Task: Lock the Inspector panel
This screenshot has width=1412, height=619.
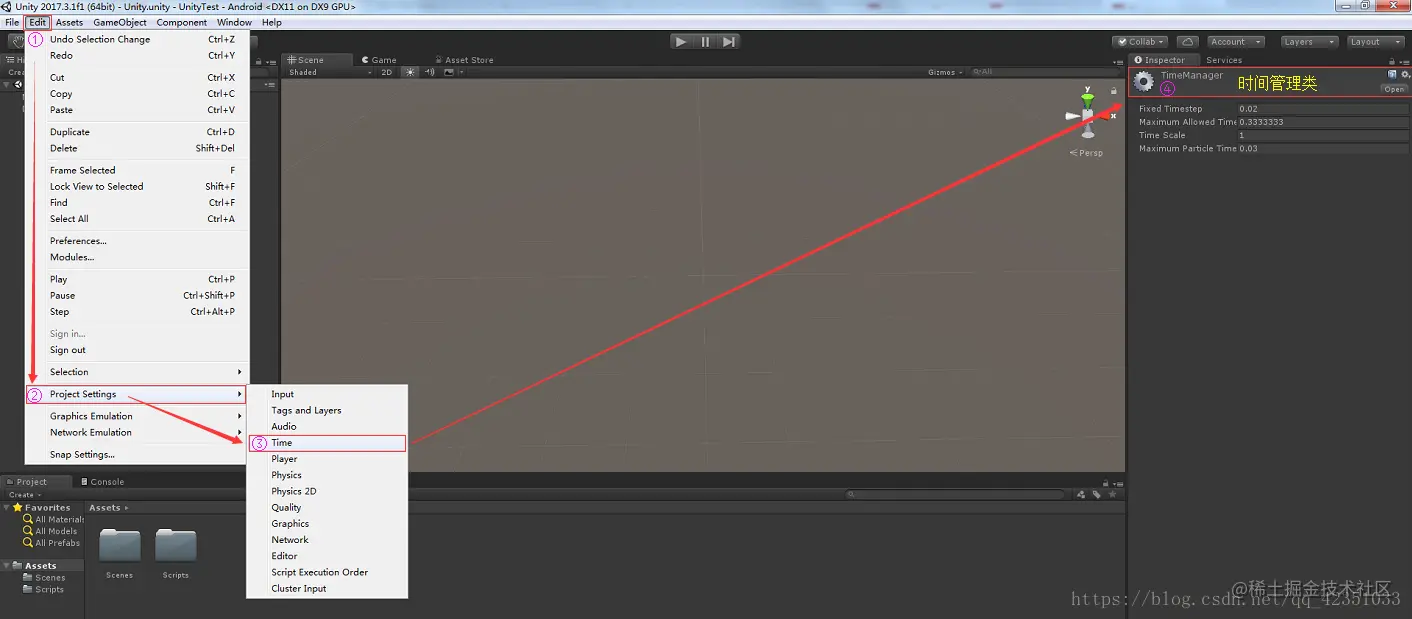Action: coord(1390,60)
